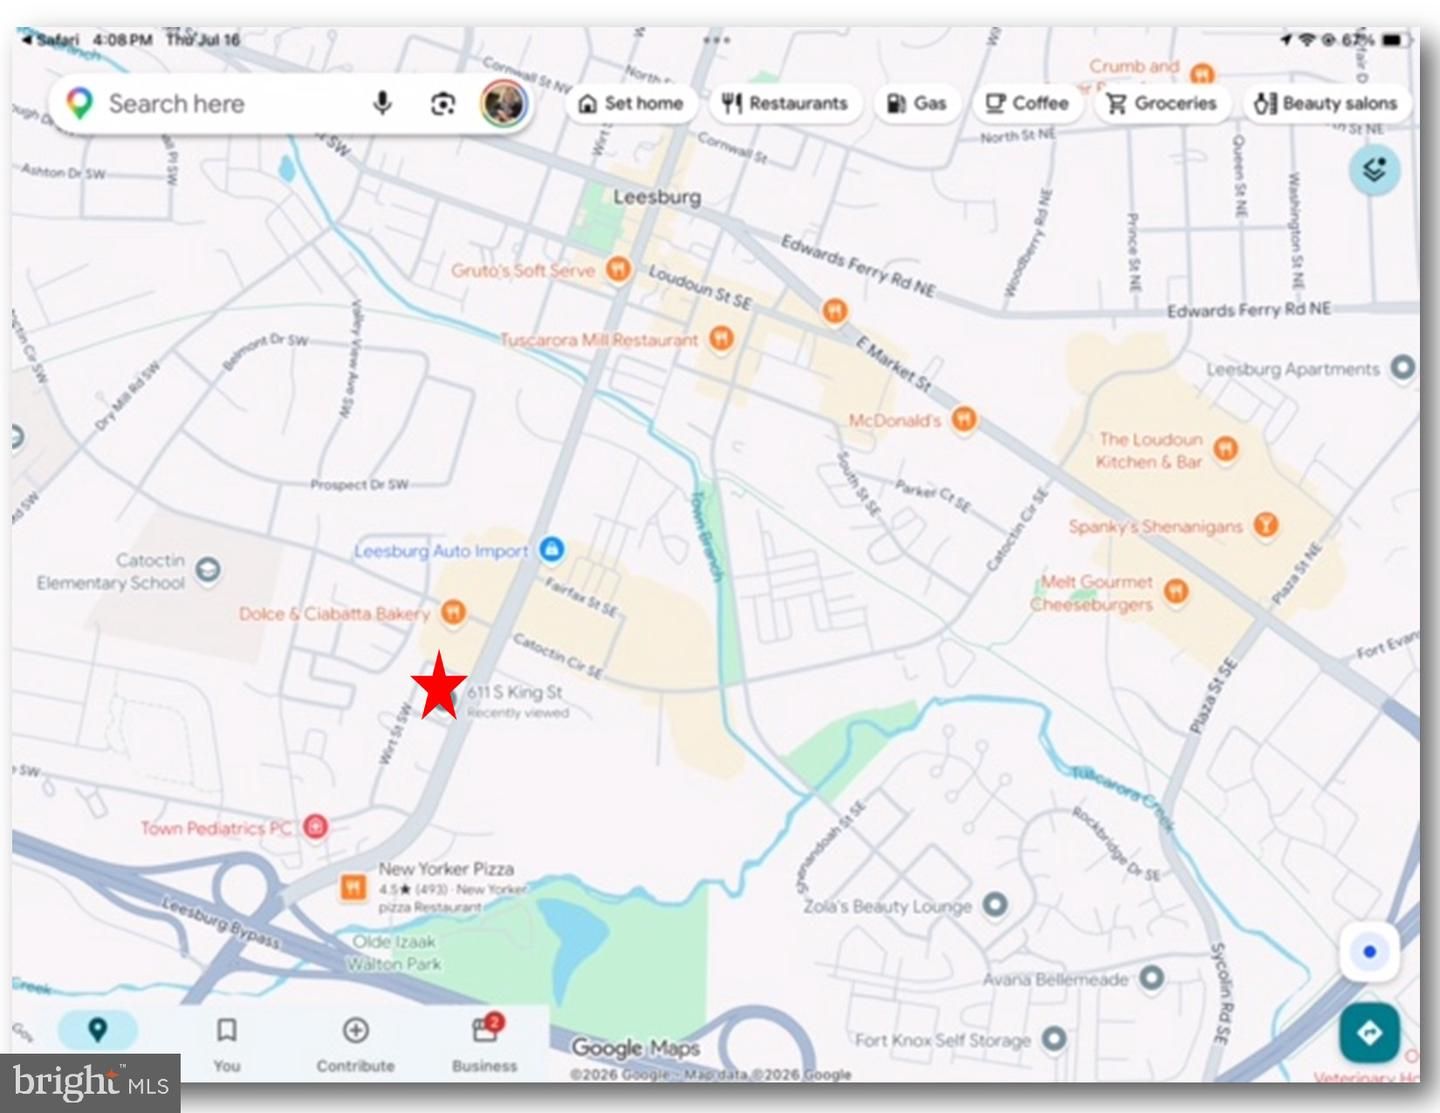Tap the Parker Ct SE label
This screenshot has width=1440, height=1113.
tap(933, 495)
